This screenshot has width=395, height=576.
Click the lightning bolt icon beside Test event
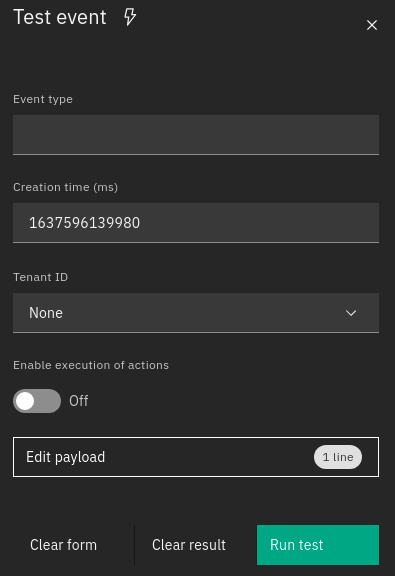tap(130, 17)
